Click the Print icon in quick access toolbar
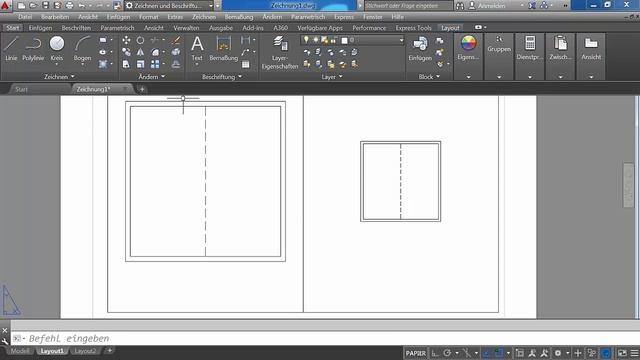Viewport: 640px width, 360px height. click(x=69, y=5)
